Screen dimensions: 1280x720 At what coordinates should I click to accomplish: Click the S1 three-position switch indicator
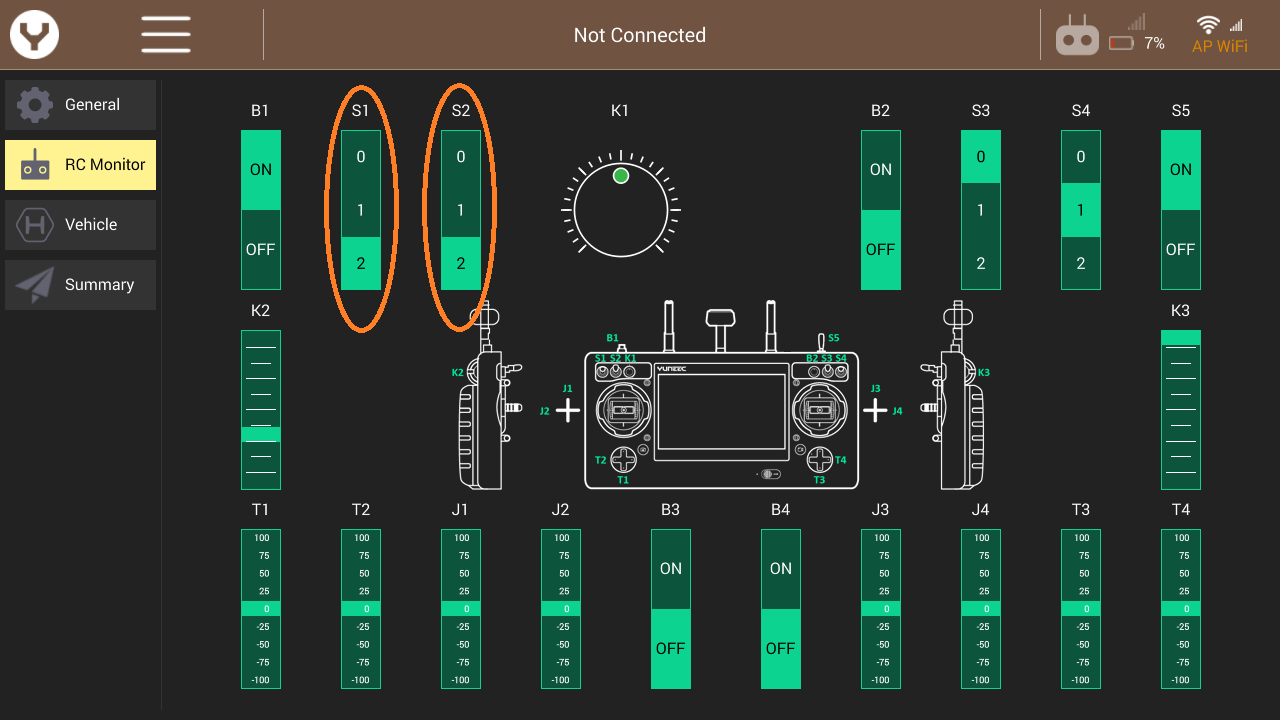click(361, 210)
